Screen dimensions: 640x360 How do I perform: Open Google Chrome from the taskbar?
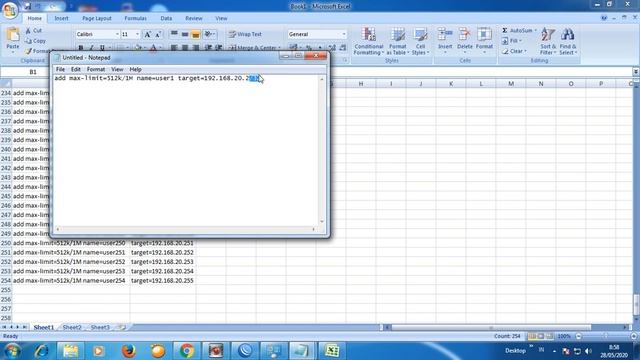[187, 351]
